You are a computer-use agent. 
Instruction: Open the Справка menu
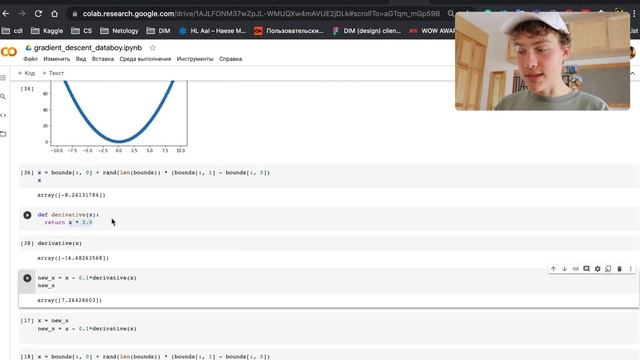tap(231, 59)
